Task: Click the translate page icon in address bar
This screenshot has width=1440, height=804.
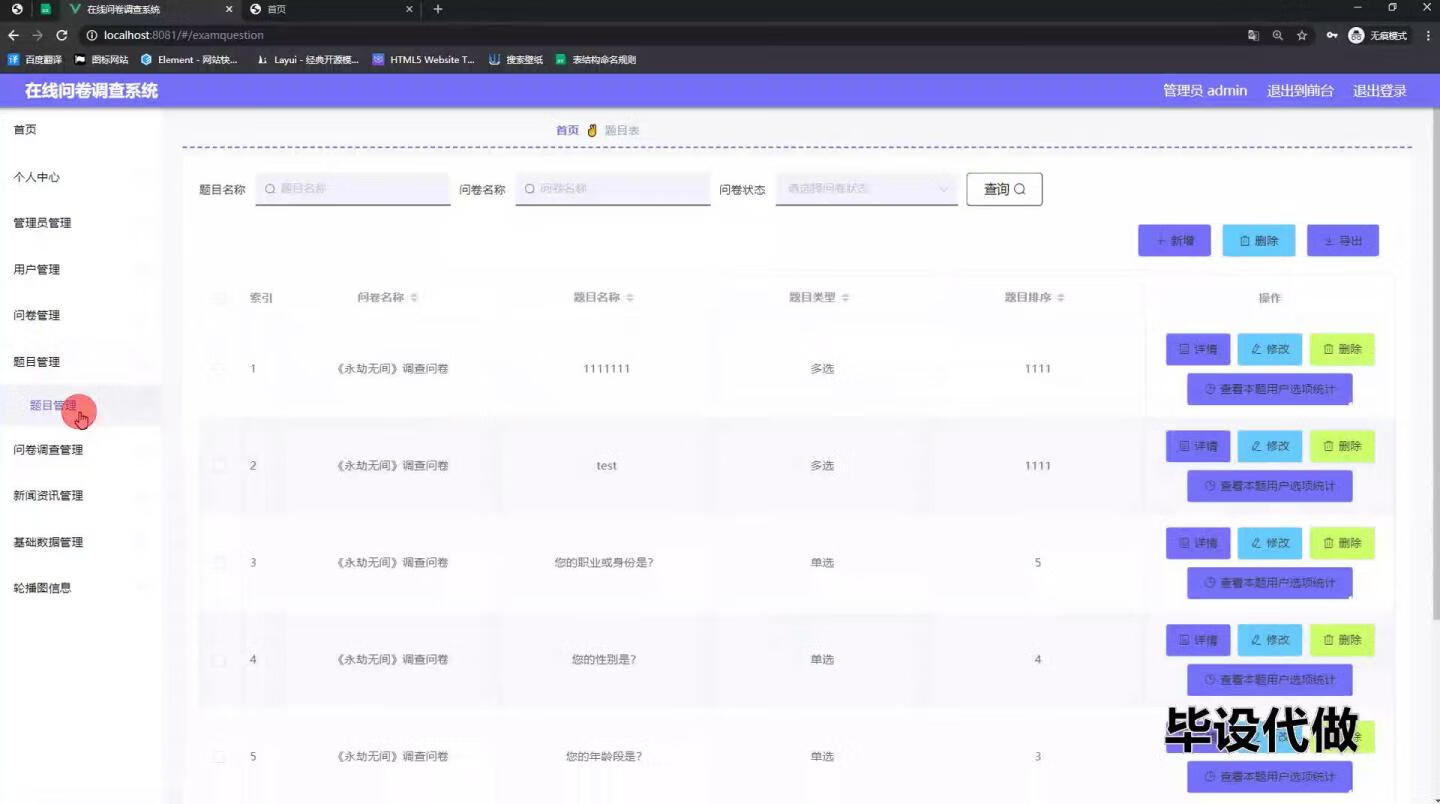Action: point(1254,35)
